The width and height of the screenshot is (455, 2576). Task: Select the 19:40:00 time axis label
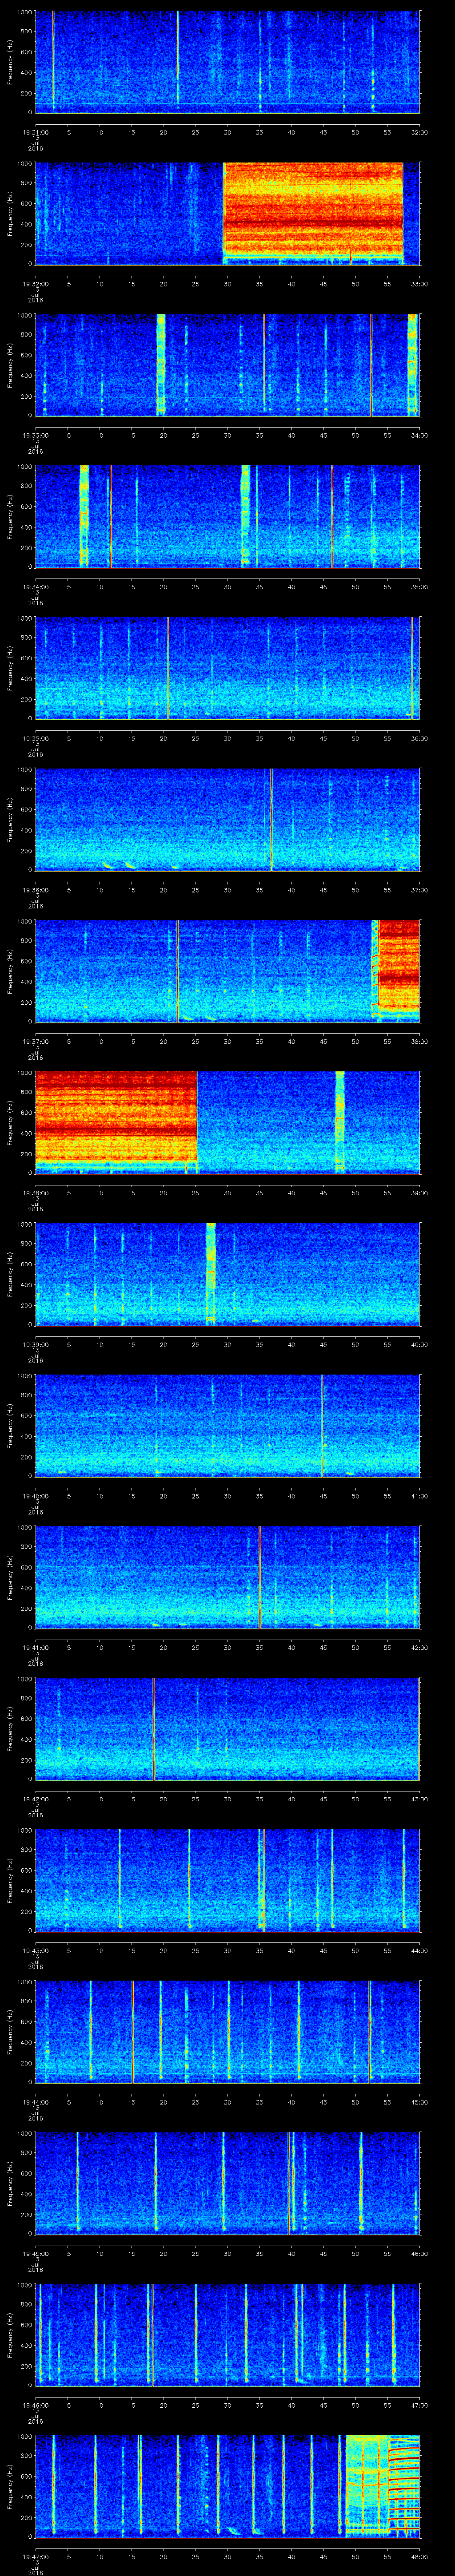click(35, 1496)
